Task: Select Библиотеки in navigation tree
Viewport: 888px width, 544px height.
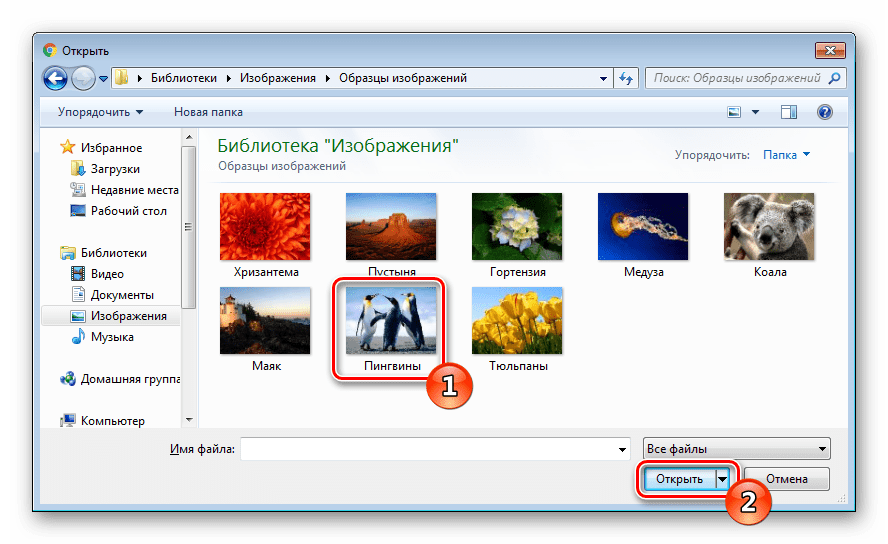Action: 103,252
